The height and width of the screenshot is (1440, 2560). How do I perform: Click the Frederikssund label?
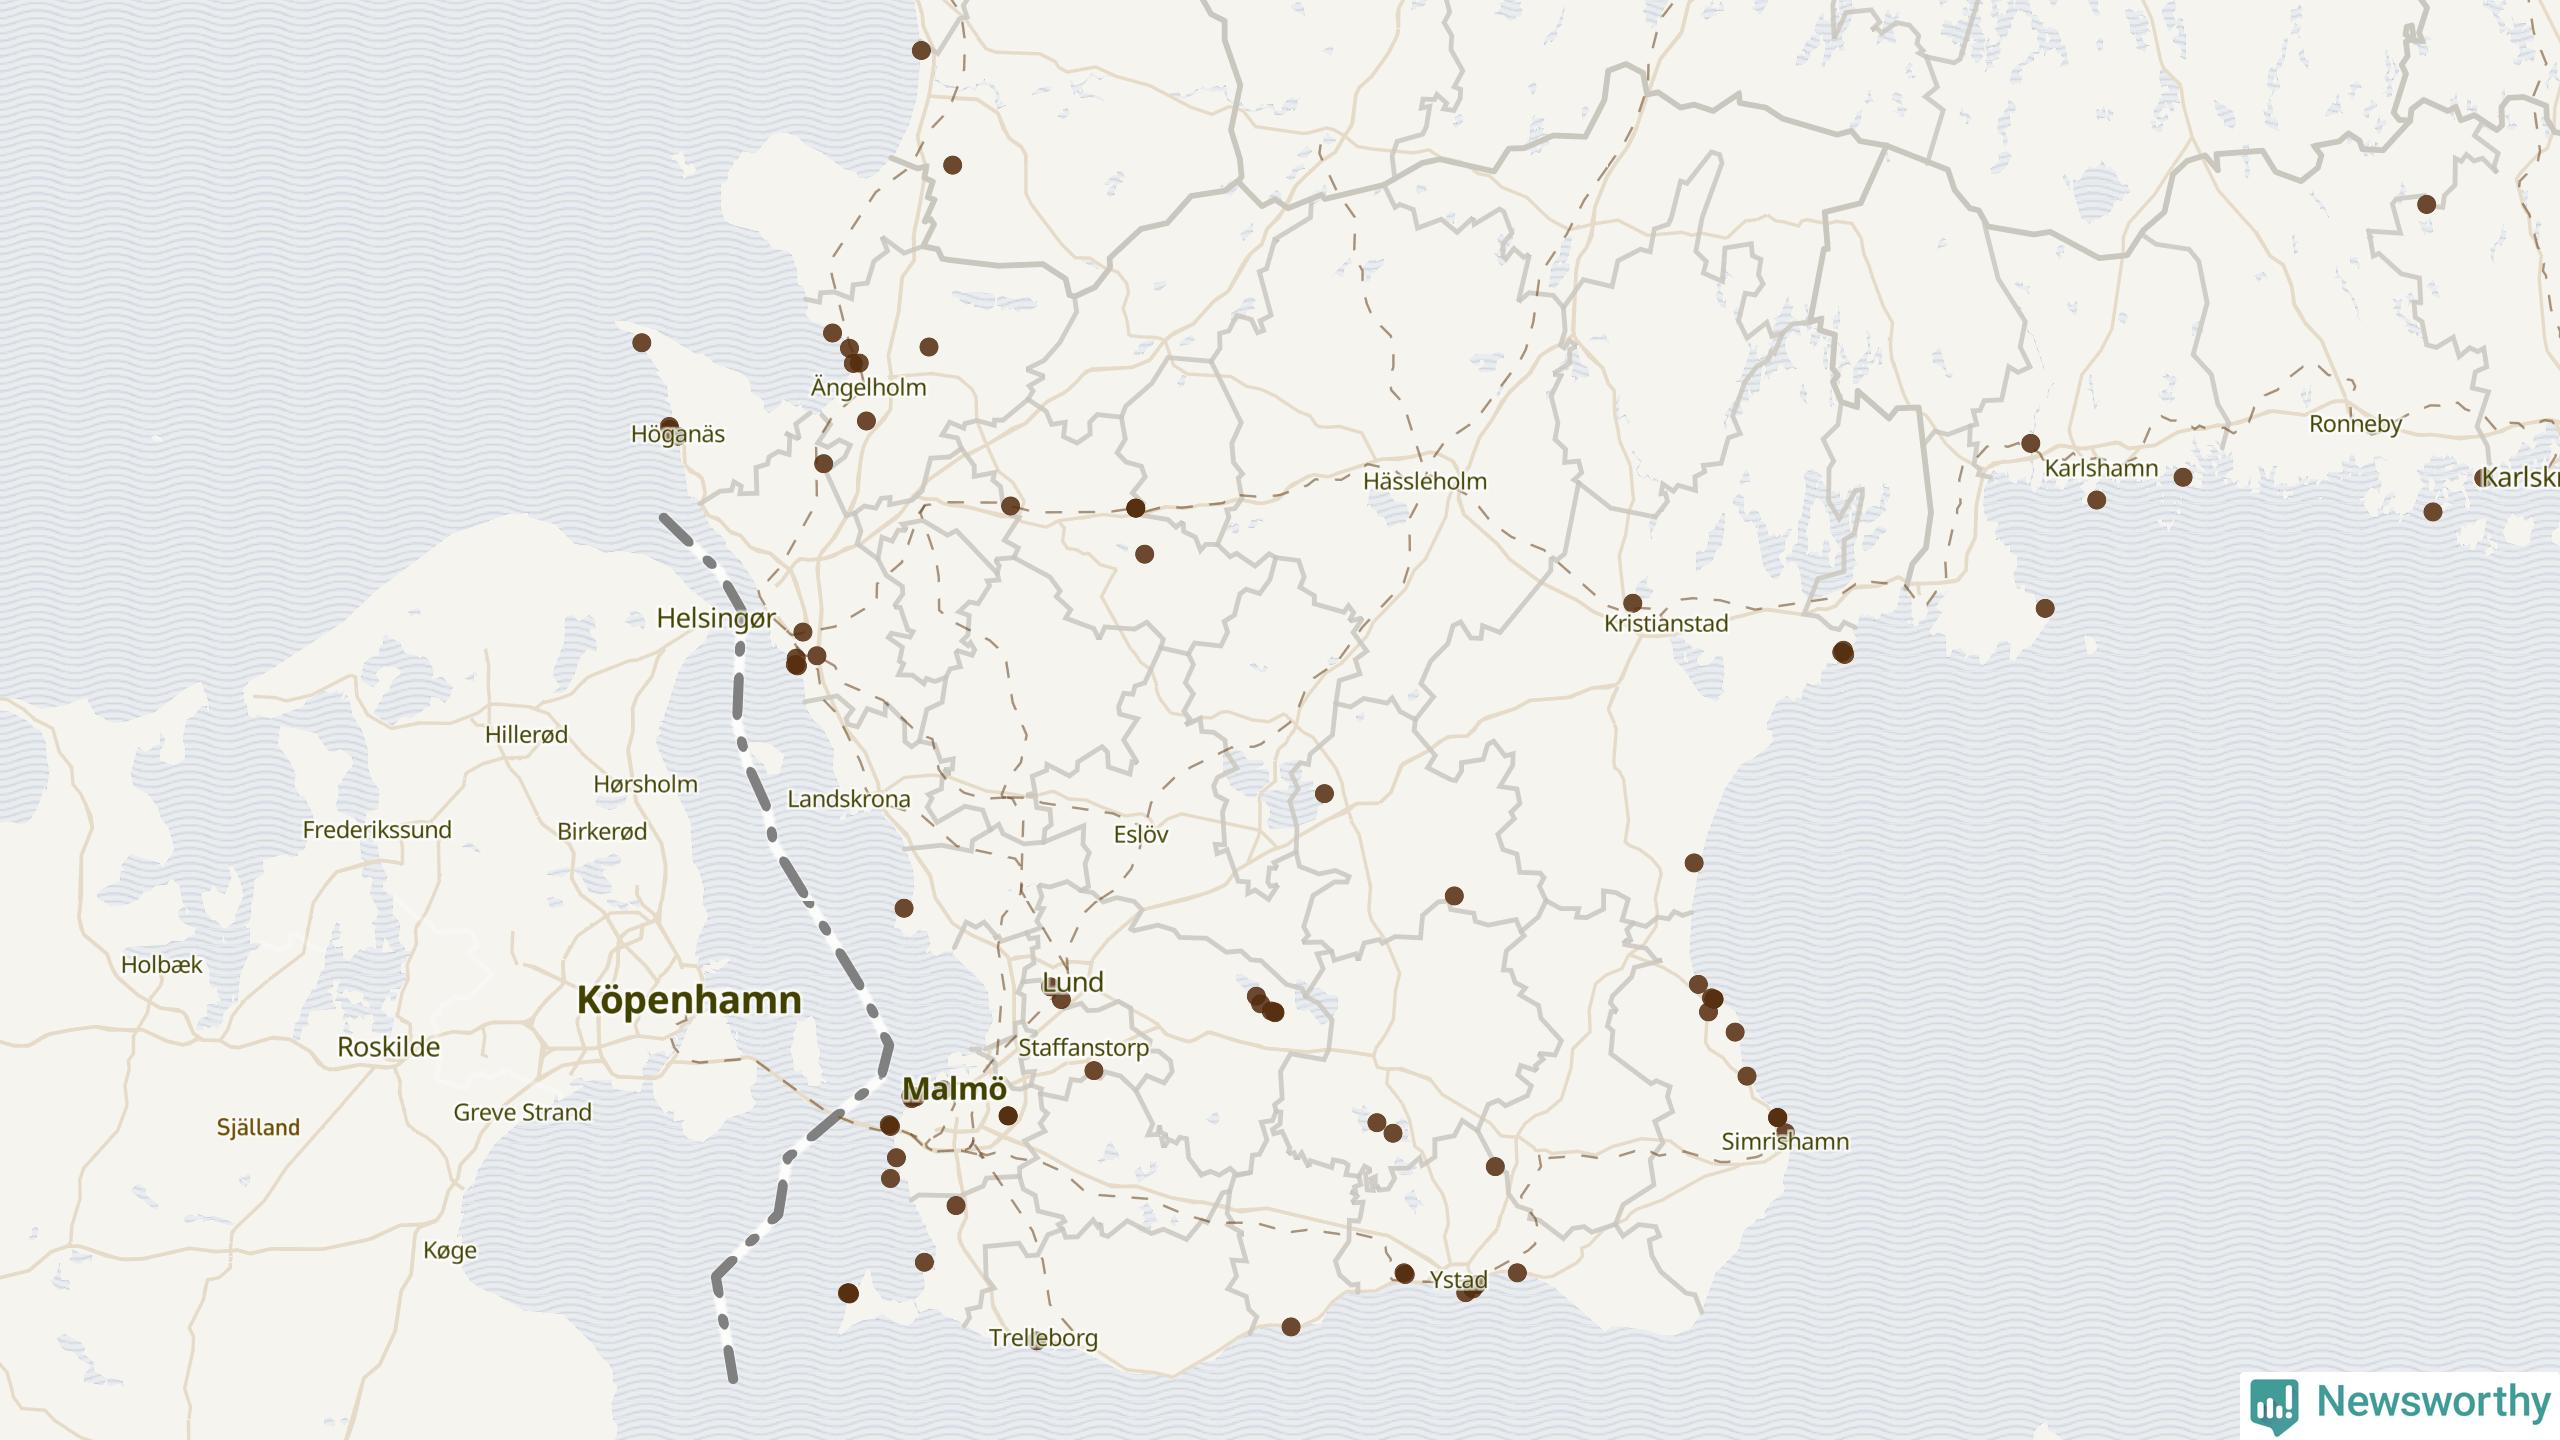coord(377,830)
